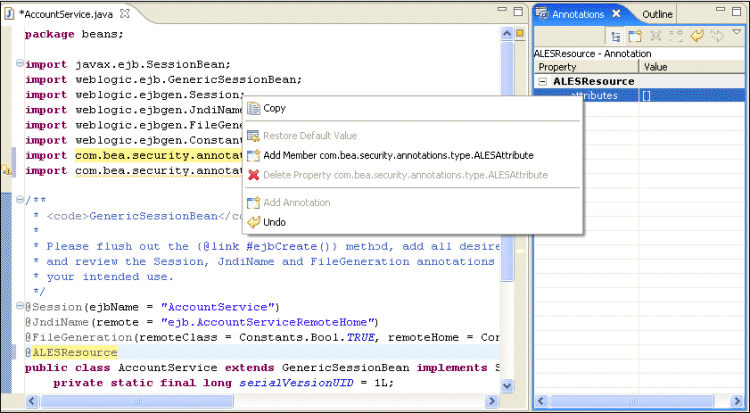Click the dashed-square move icon in Annotations toolbar
The image size is (750, 413).
[x=676, y=36]
